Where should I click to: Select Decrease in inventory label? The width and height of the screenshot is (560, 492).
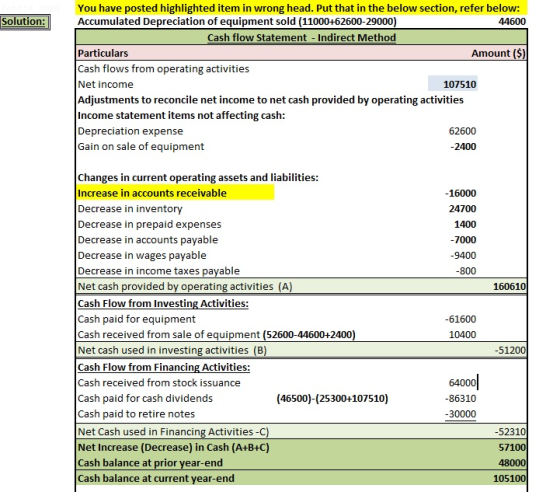(130, 209)
